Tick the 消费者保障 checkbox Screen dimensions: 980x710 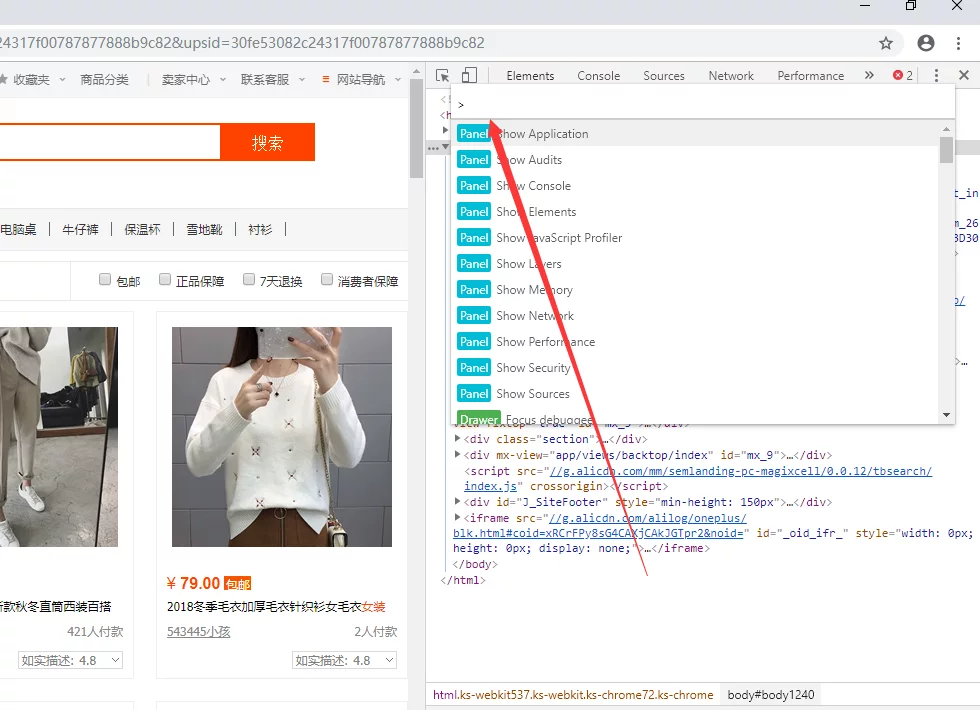327,279
